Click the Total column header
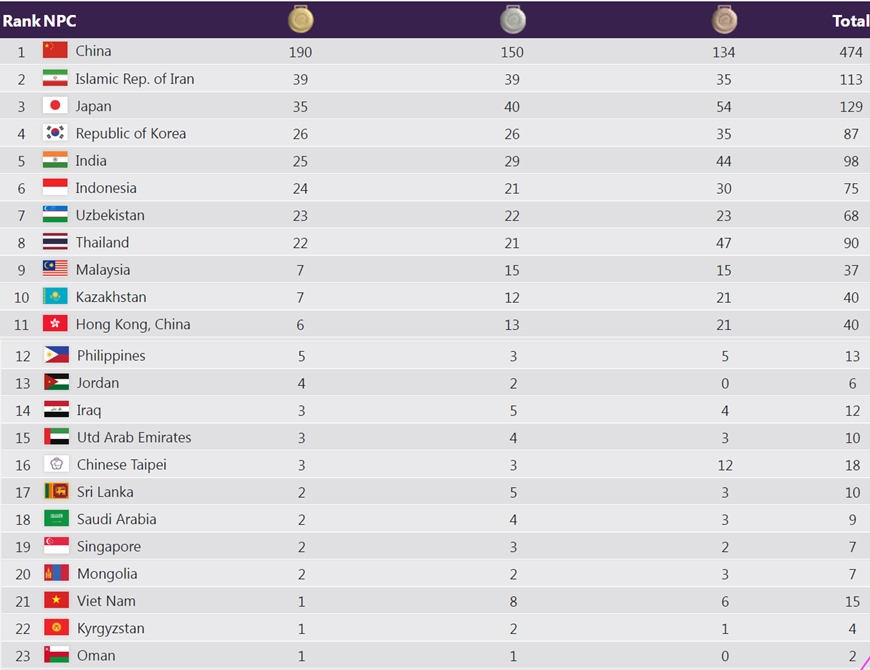The image size is (870, 670). pos(850,20)
